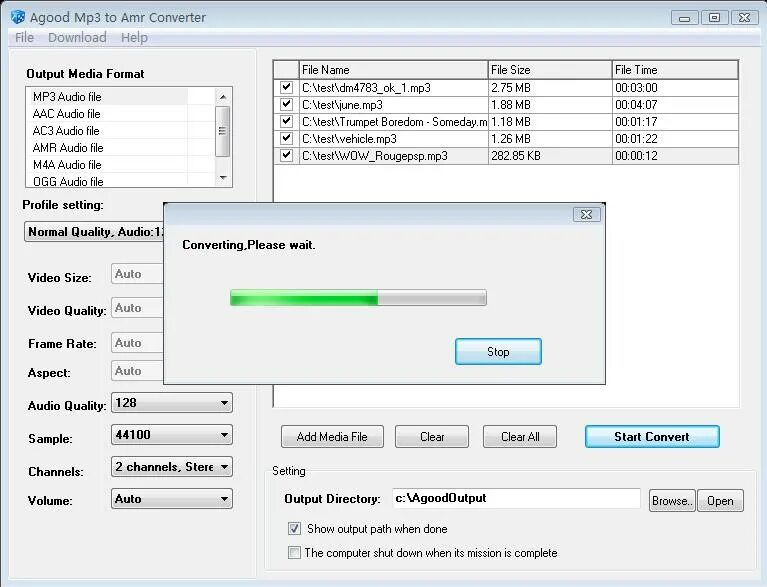The image size is (767, 587).
Task: Stop the conversion in progress
Action: tap(498, 352)
